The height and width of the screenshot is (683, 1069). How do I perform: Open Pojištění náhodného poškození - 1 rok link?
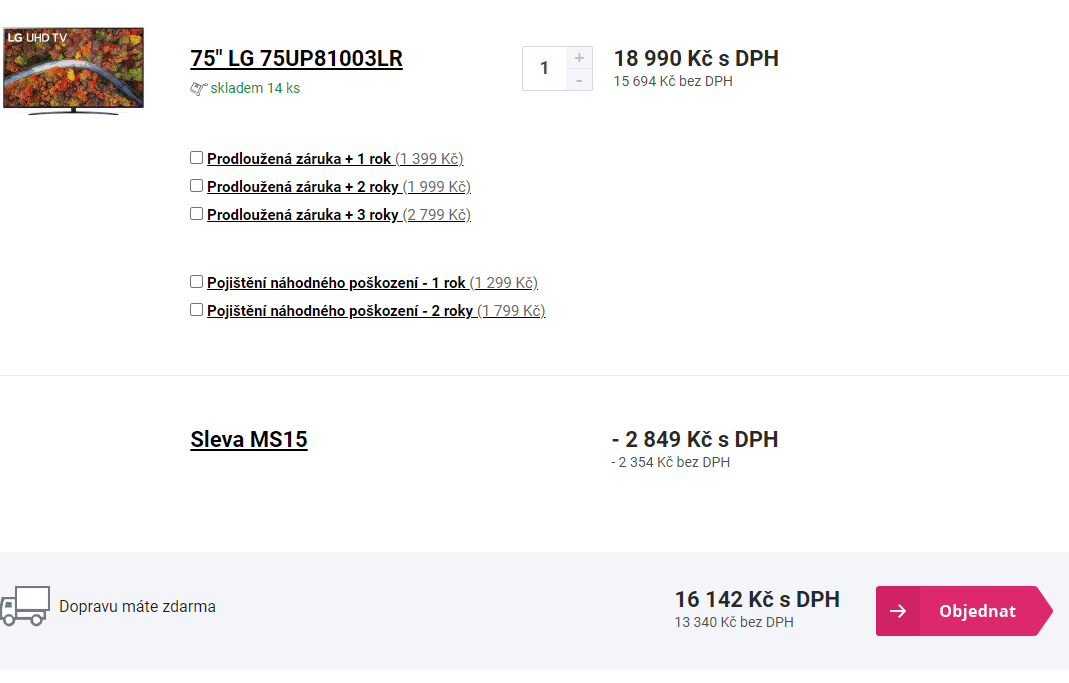pyautogui.click(x=336, y=282)
